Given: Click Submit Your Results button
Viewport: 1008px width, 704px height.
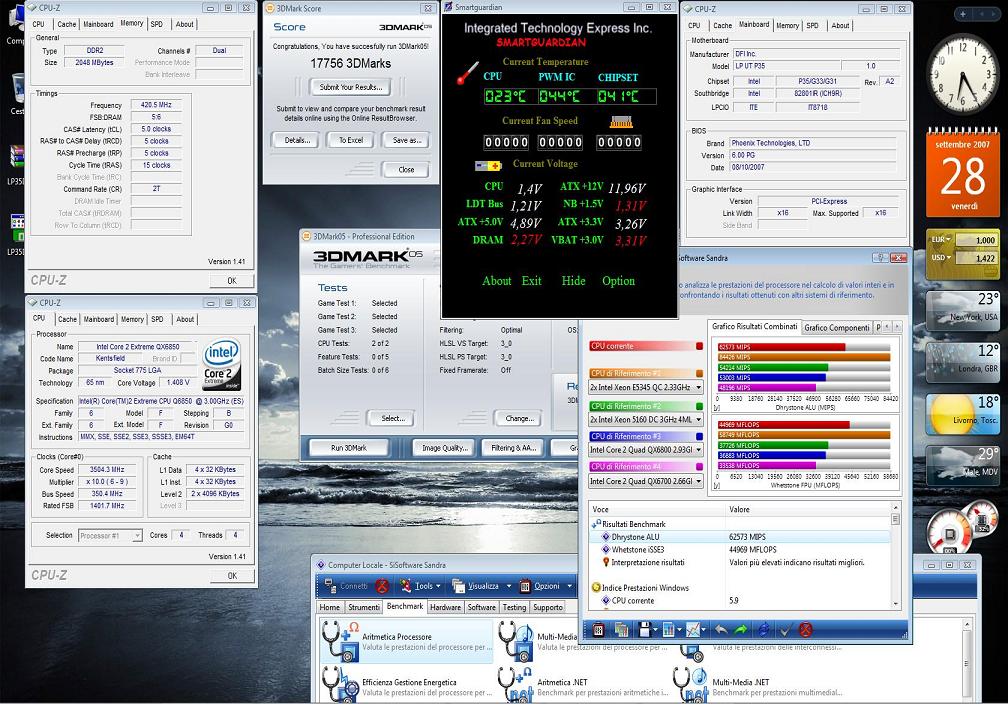Looking at the screenshot, I should [x=351, y=87].
